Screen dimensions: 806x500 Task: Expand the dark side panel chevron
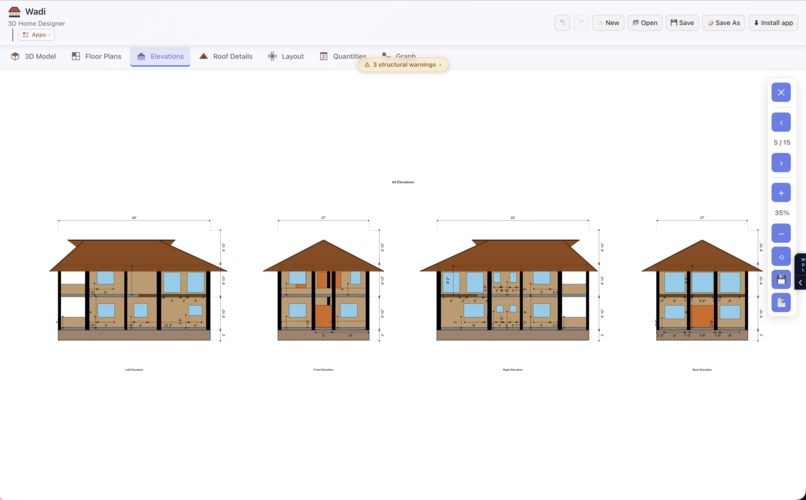(x=800, y=283)
